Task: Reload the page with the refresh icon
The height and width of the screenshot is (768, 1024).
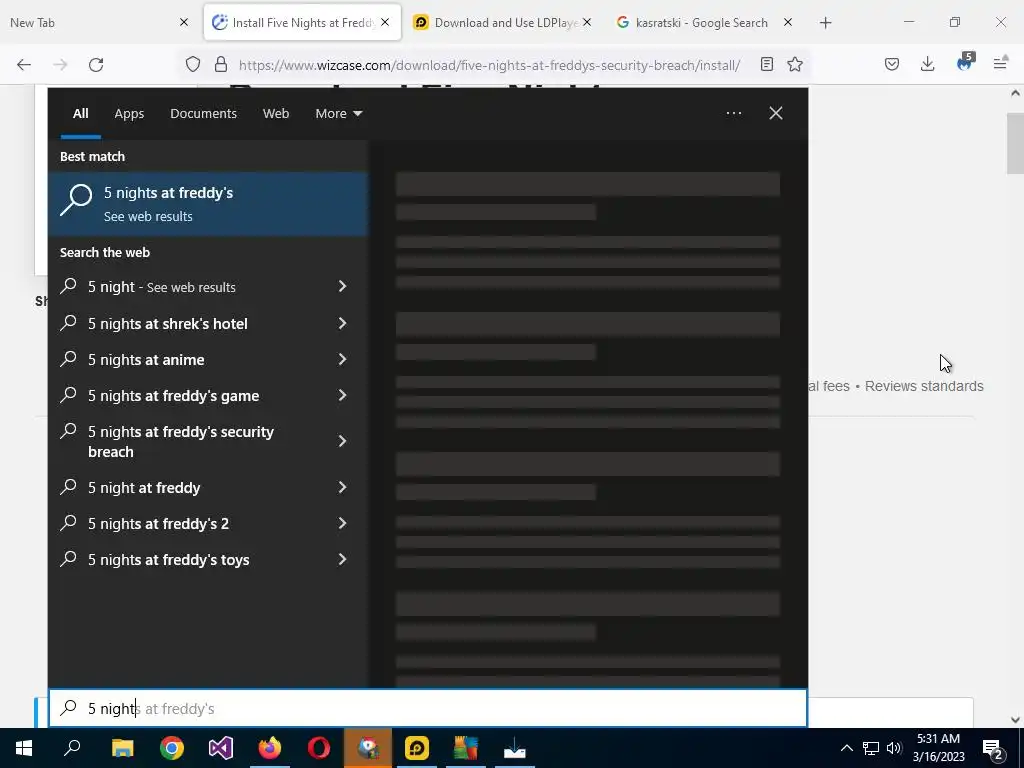Action: point(96,65)
